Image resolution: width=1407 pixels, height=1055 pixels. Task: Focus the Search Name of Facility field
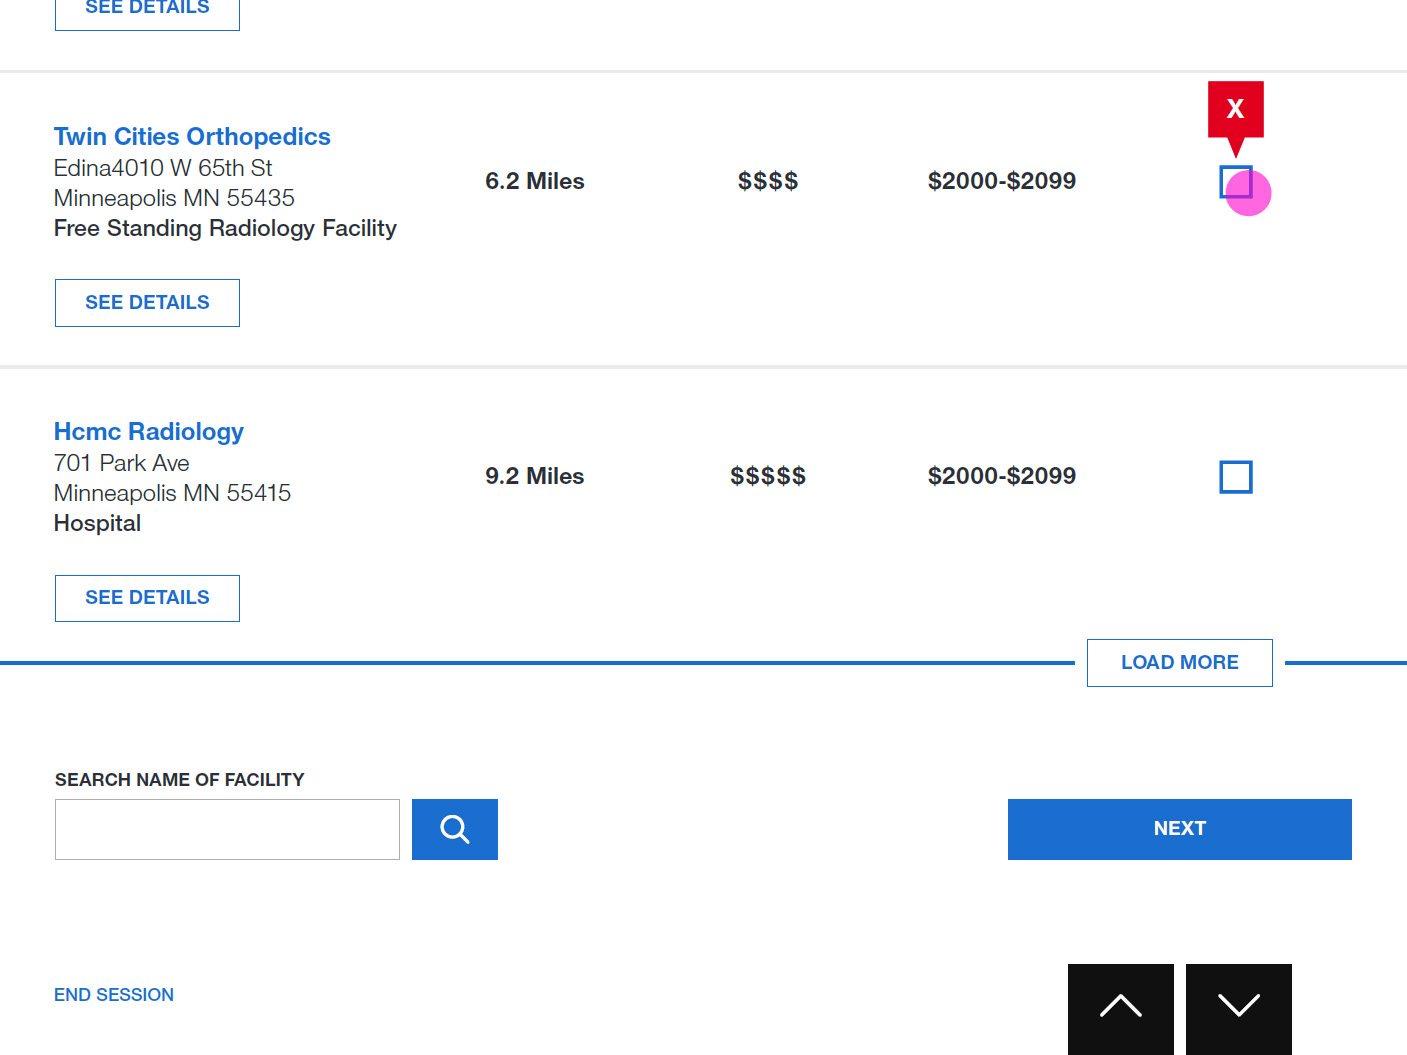227,829
